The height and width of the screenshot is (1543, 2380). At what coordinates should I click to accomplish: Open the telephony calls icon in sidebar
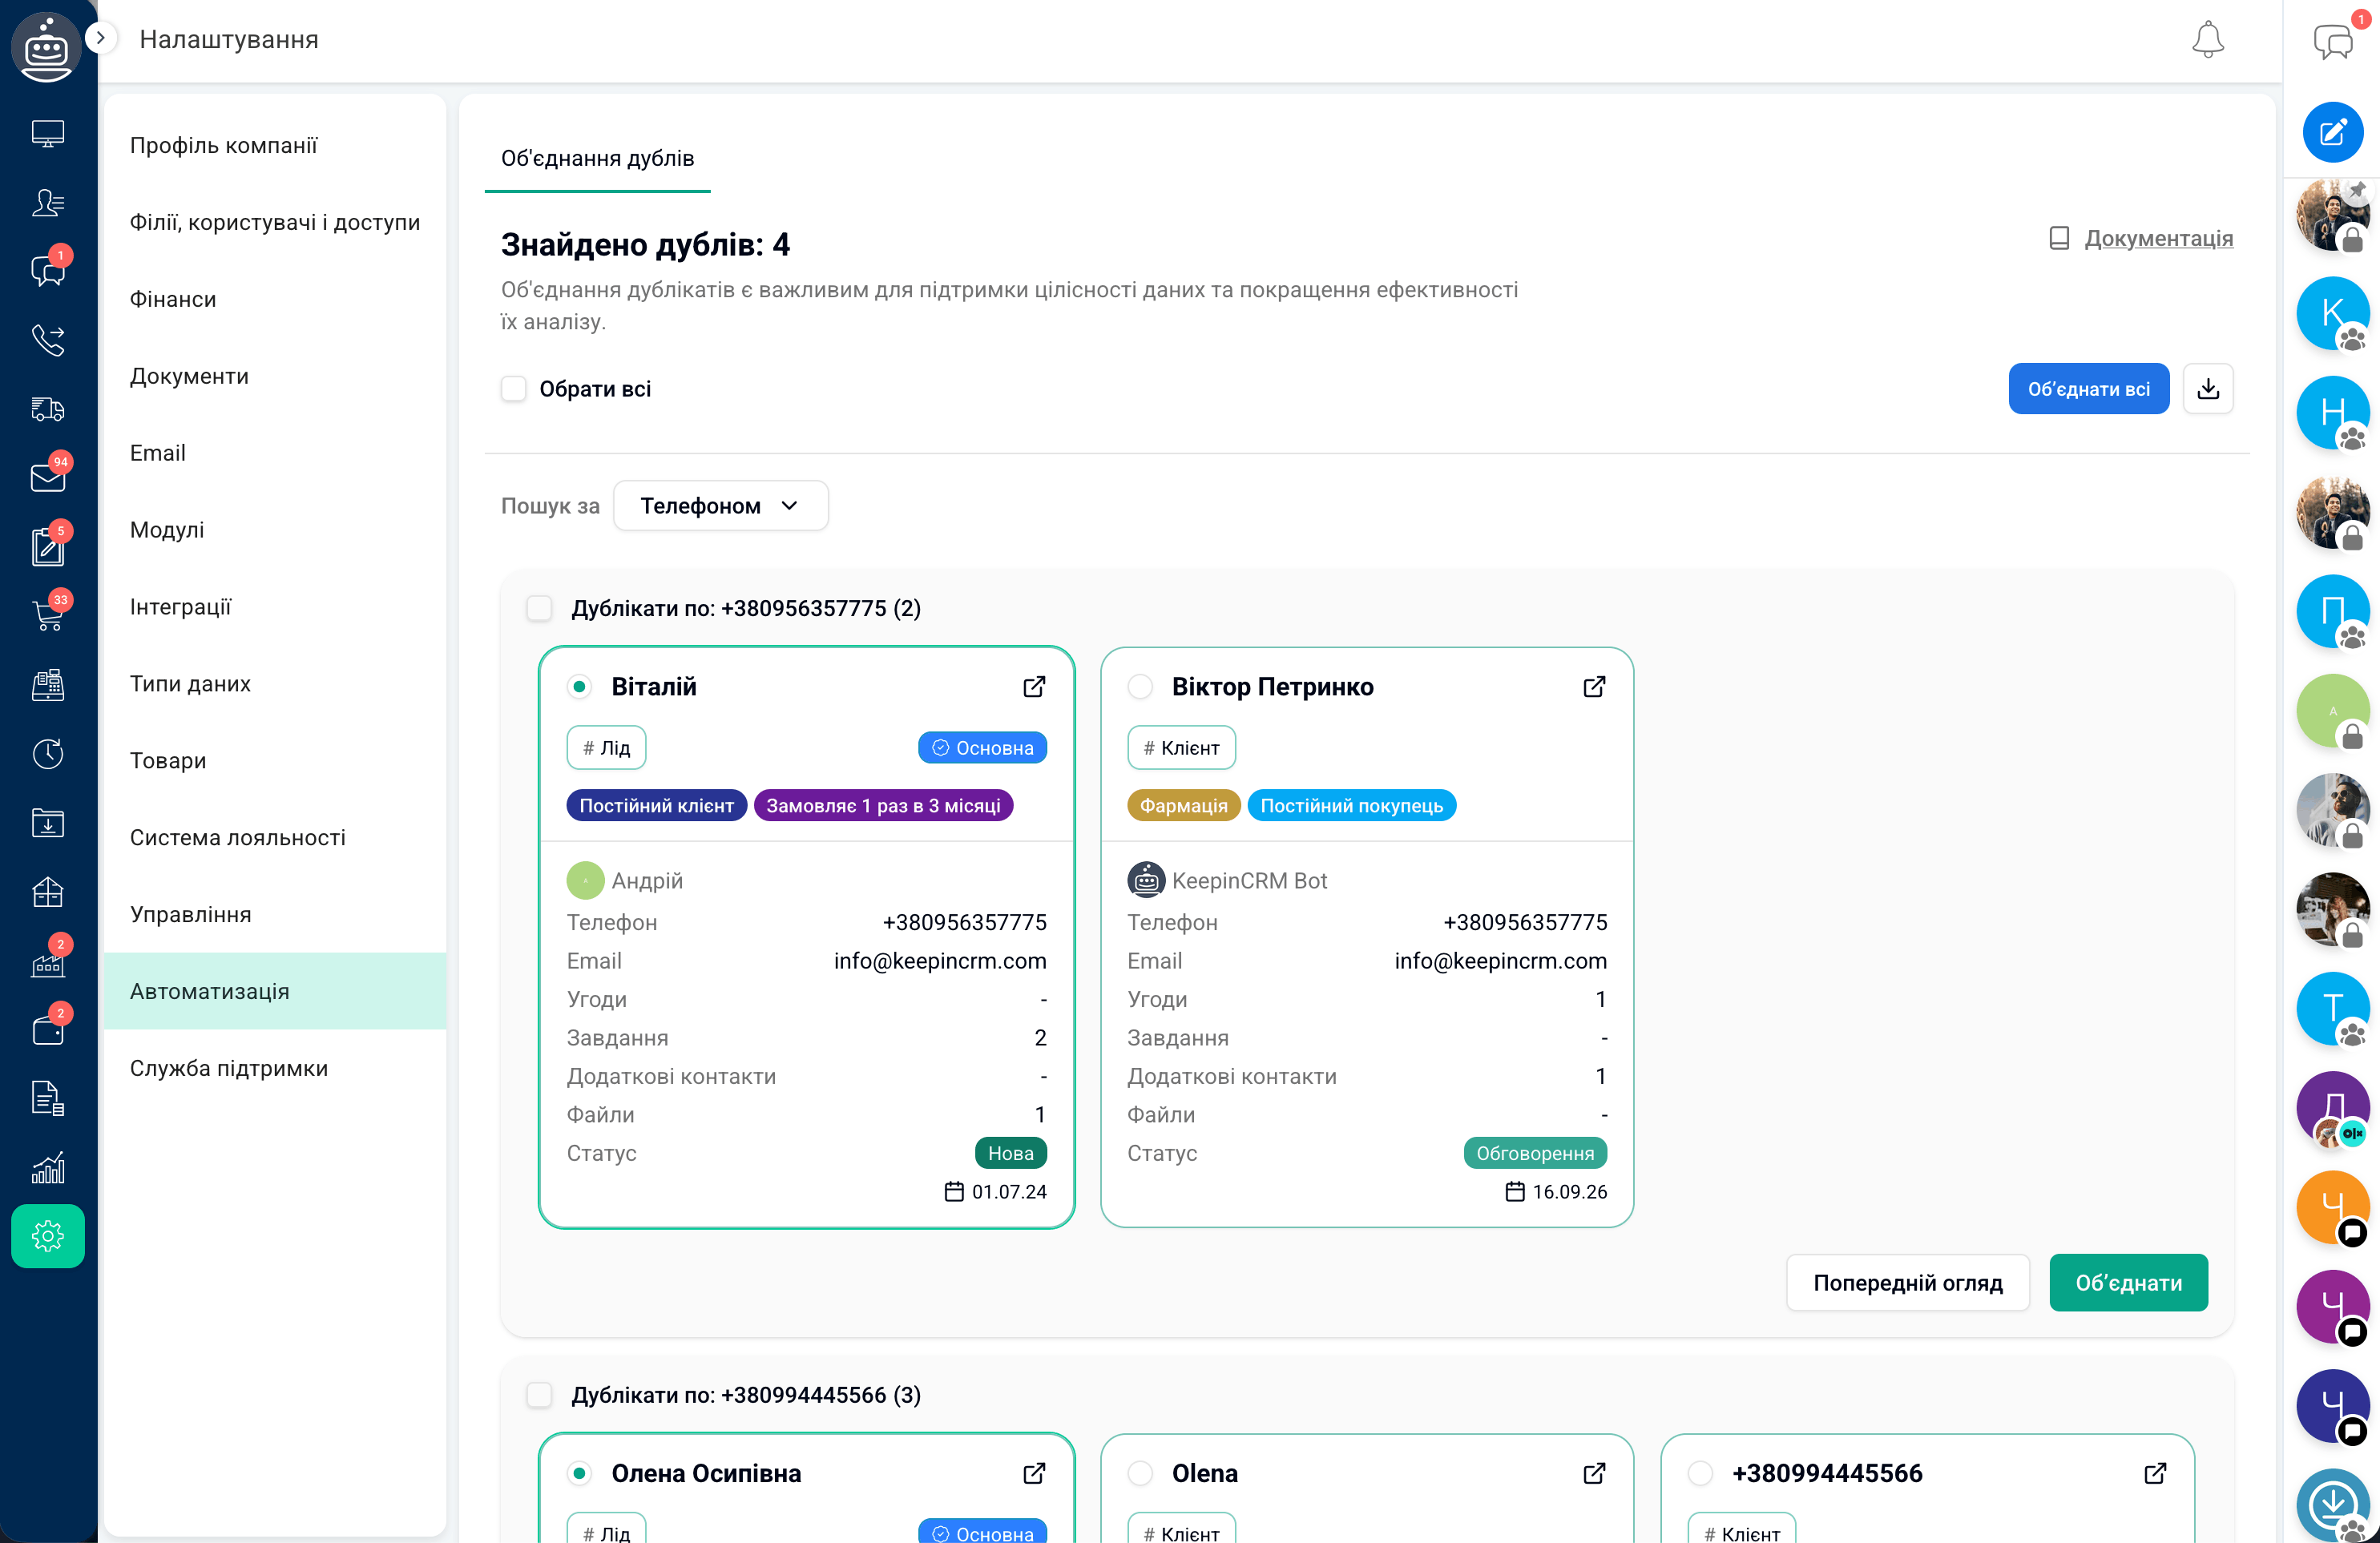[x=48, y=340]
